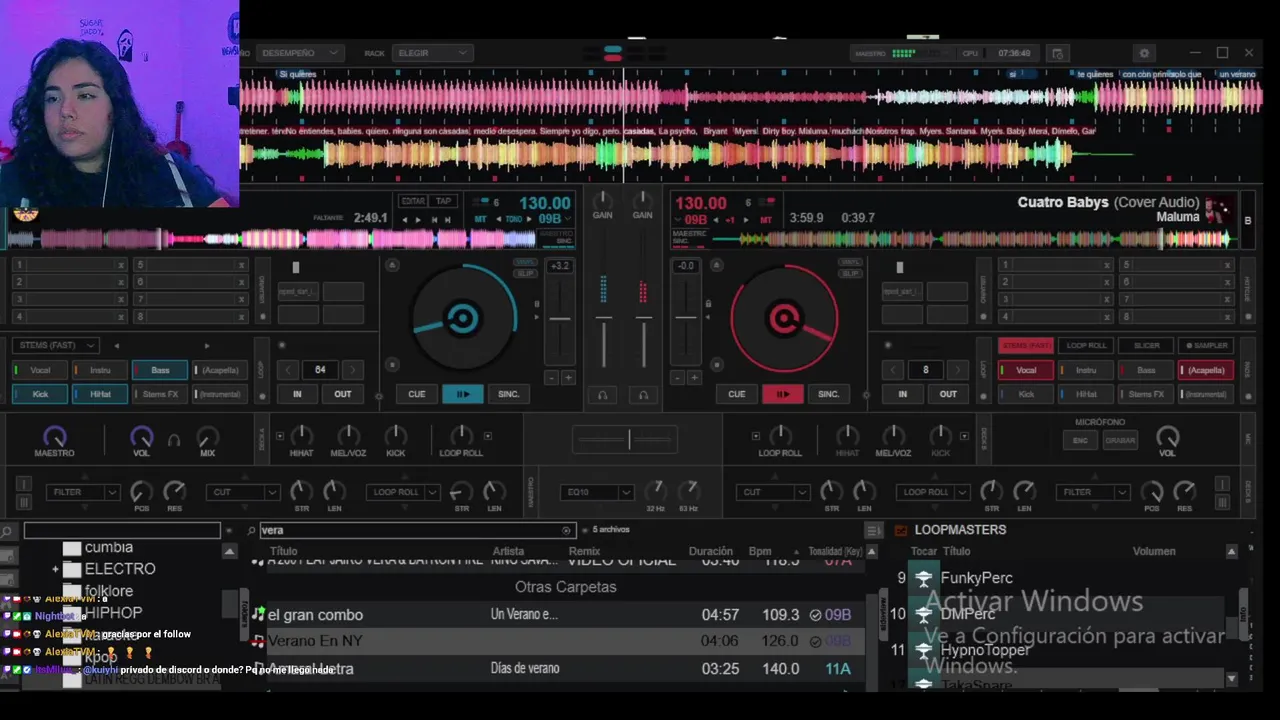Open settings gear icon in top bar
This screenshot has height=720, width=1280.
[x=1145, y=53]
